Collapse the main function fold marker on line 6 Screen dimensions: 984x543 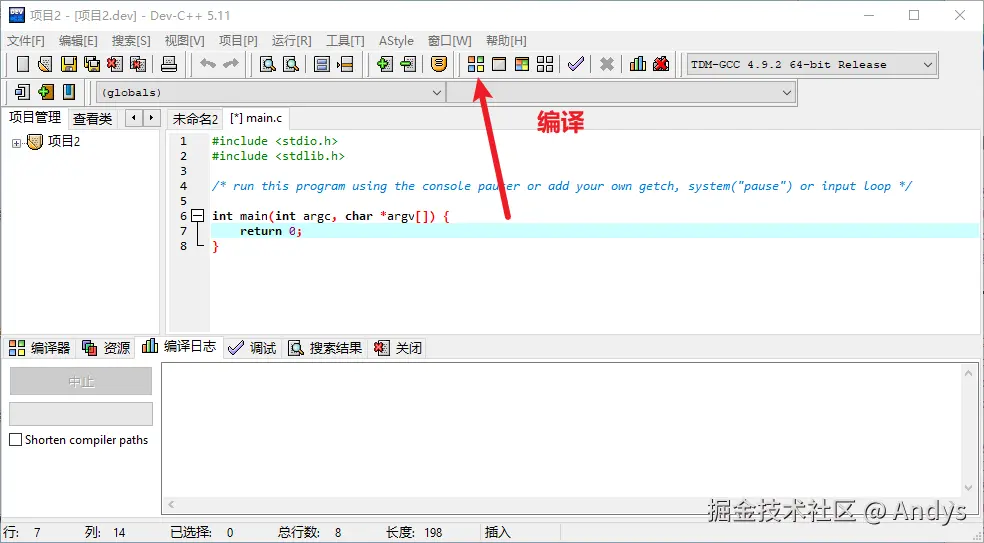click(x=198, y=216)
